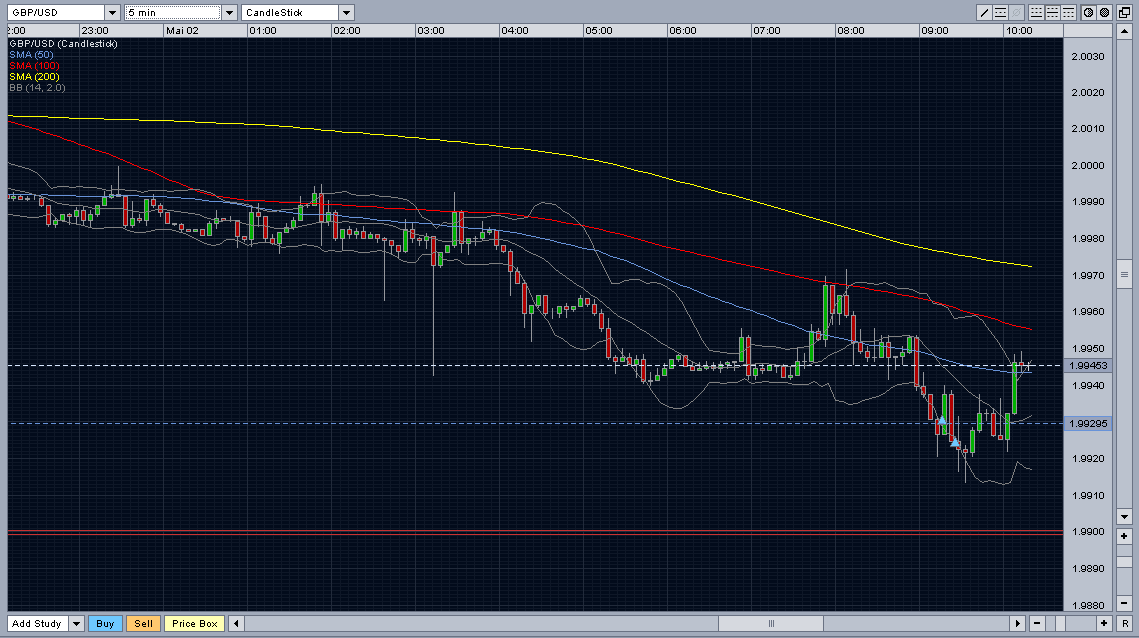Image resolution: width=1139 pixels, height=638 pixels.
Task: Toggle the disabled erase drawings button
Action: [x=1016, y=12]
